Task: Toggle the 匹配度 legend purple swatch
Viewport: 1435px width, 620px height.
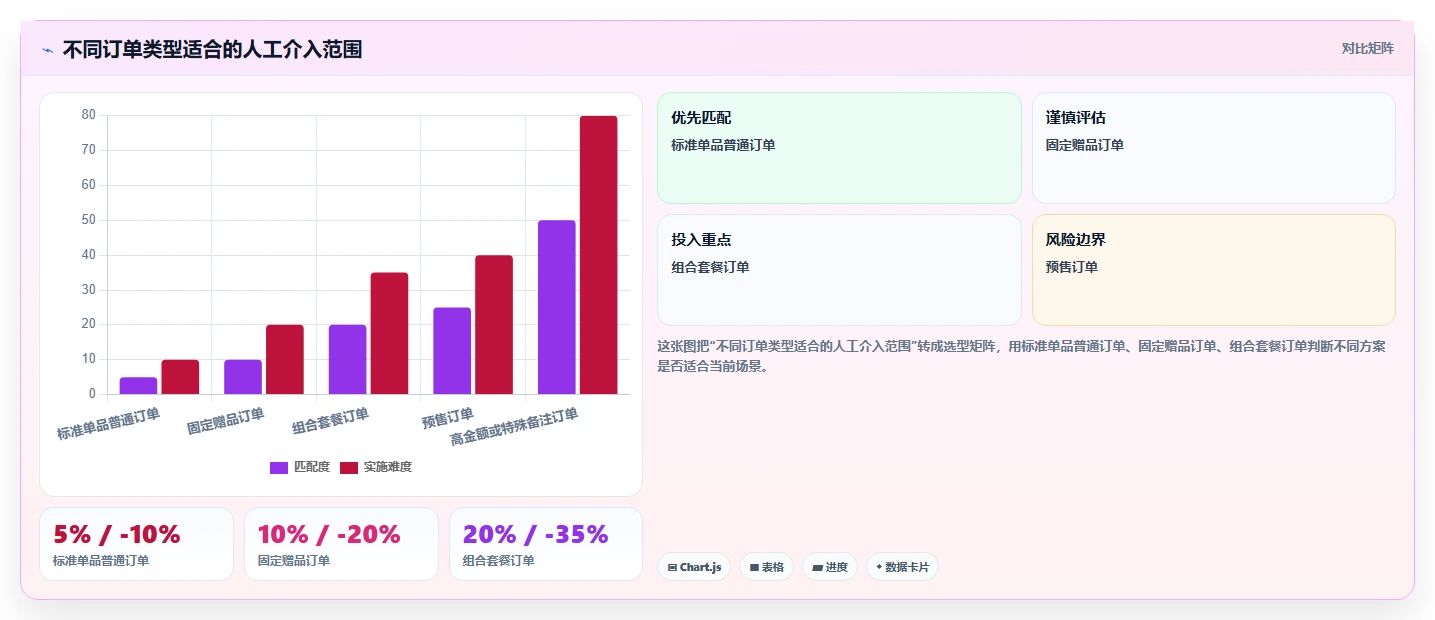Action: tap(279, 467)
